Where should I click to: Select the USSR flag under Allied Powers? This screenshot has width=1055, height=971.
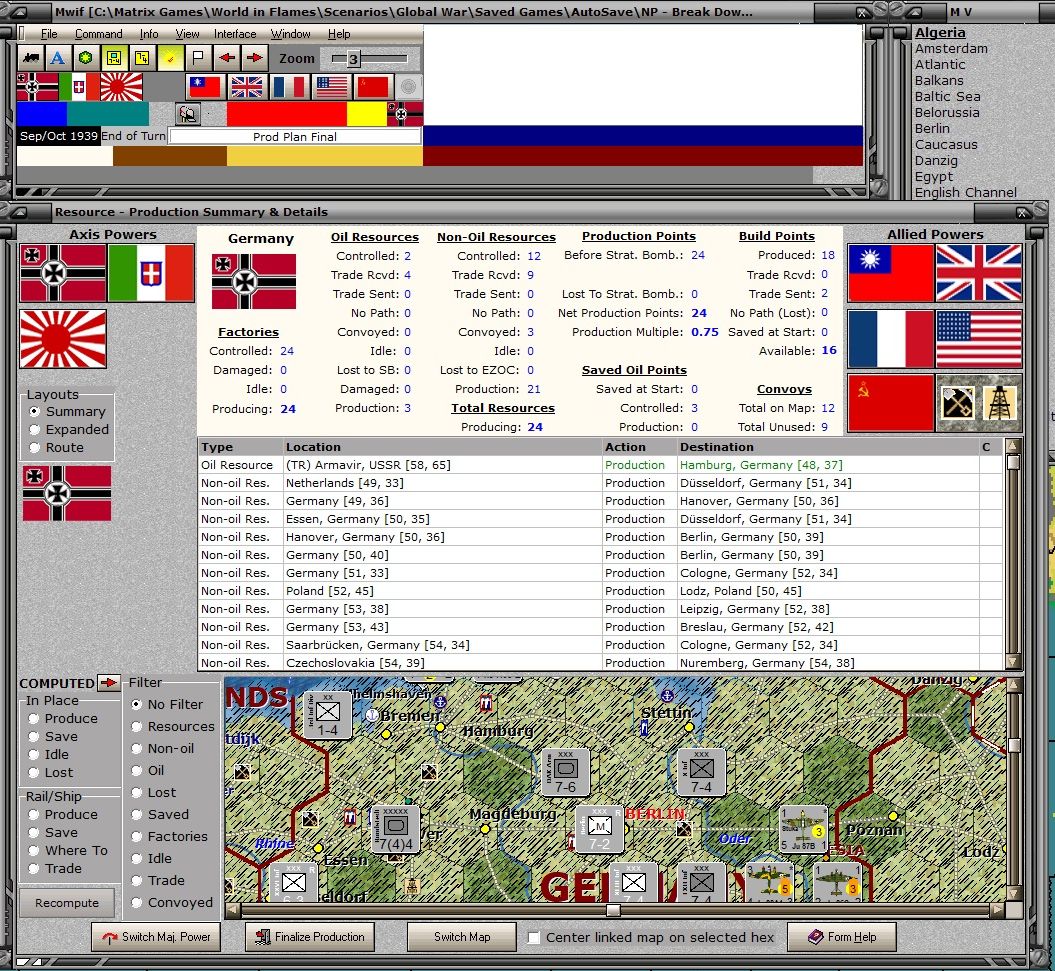click(x=890, y=404)
